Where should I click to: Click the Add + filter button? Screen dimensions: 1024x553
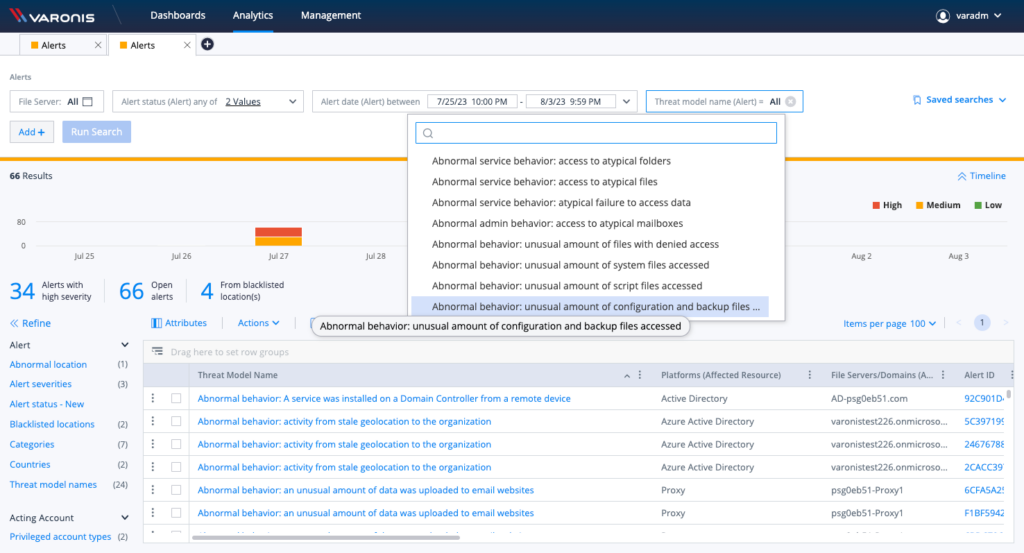pos(31,132)
